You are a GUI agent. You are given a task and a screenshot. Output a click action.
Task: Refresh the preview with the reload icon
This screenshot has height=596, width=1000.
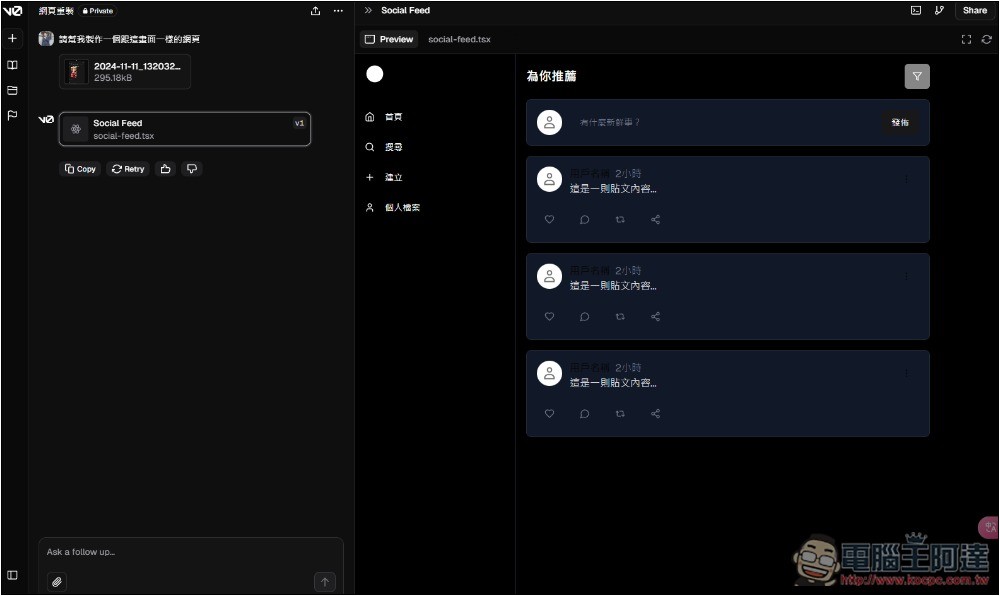coord(986,39)
